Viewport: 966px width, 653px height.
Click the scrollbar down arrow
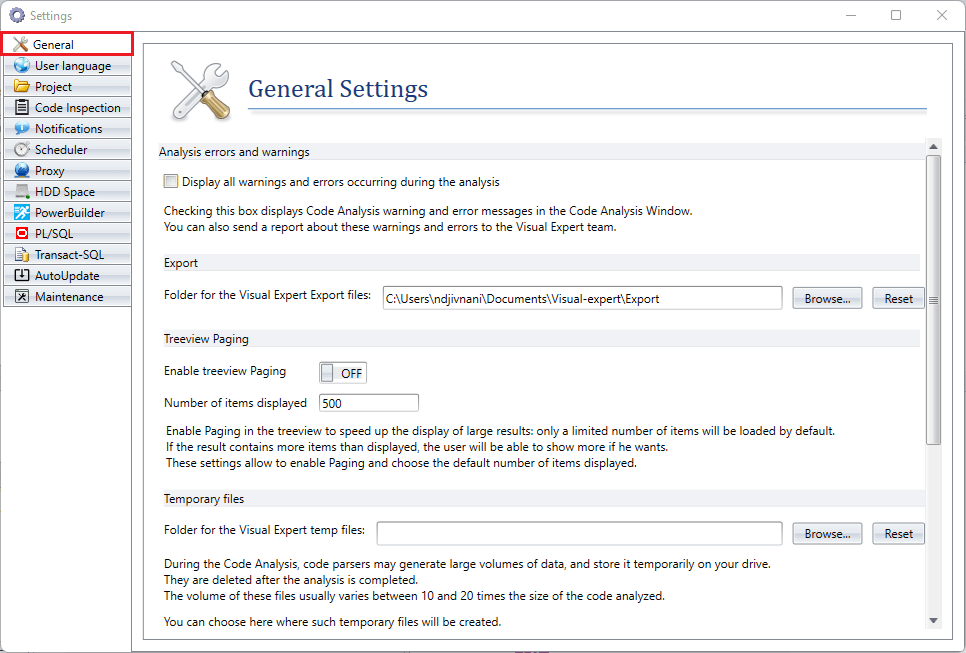coord(933,620)
